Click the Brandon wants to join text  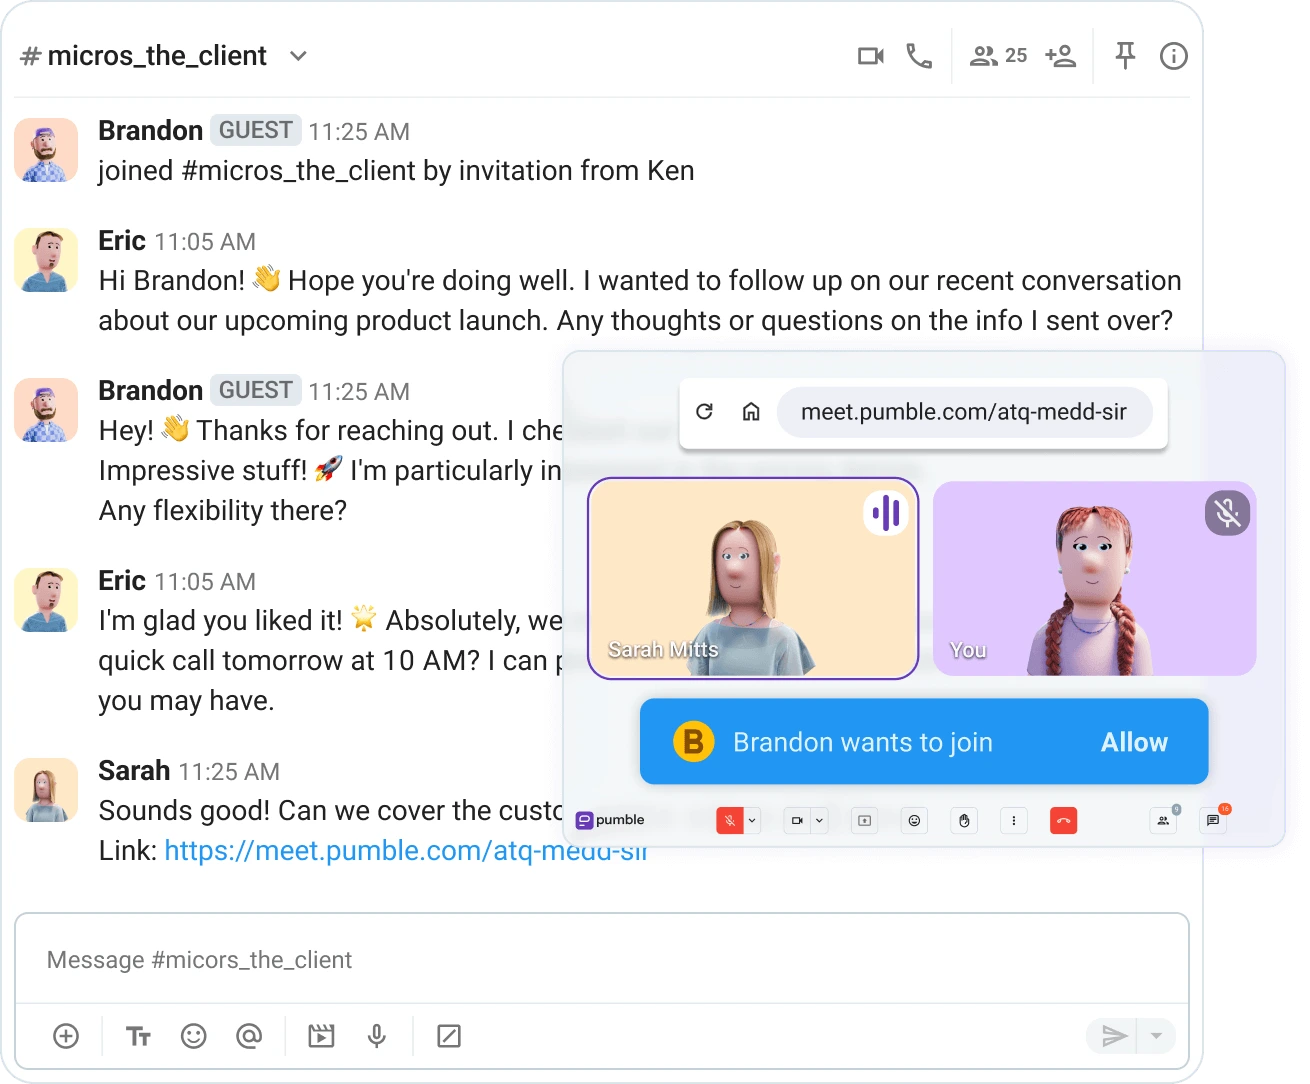point(863,742)
